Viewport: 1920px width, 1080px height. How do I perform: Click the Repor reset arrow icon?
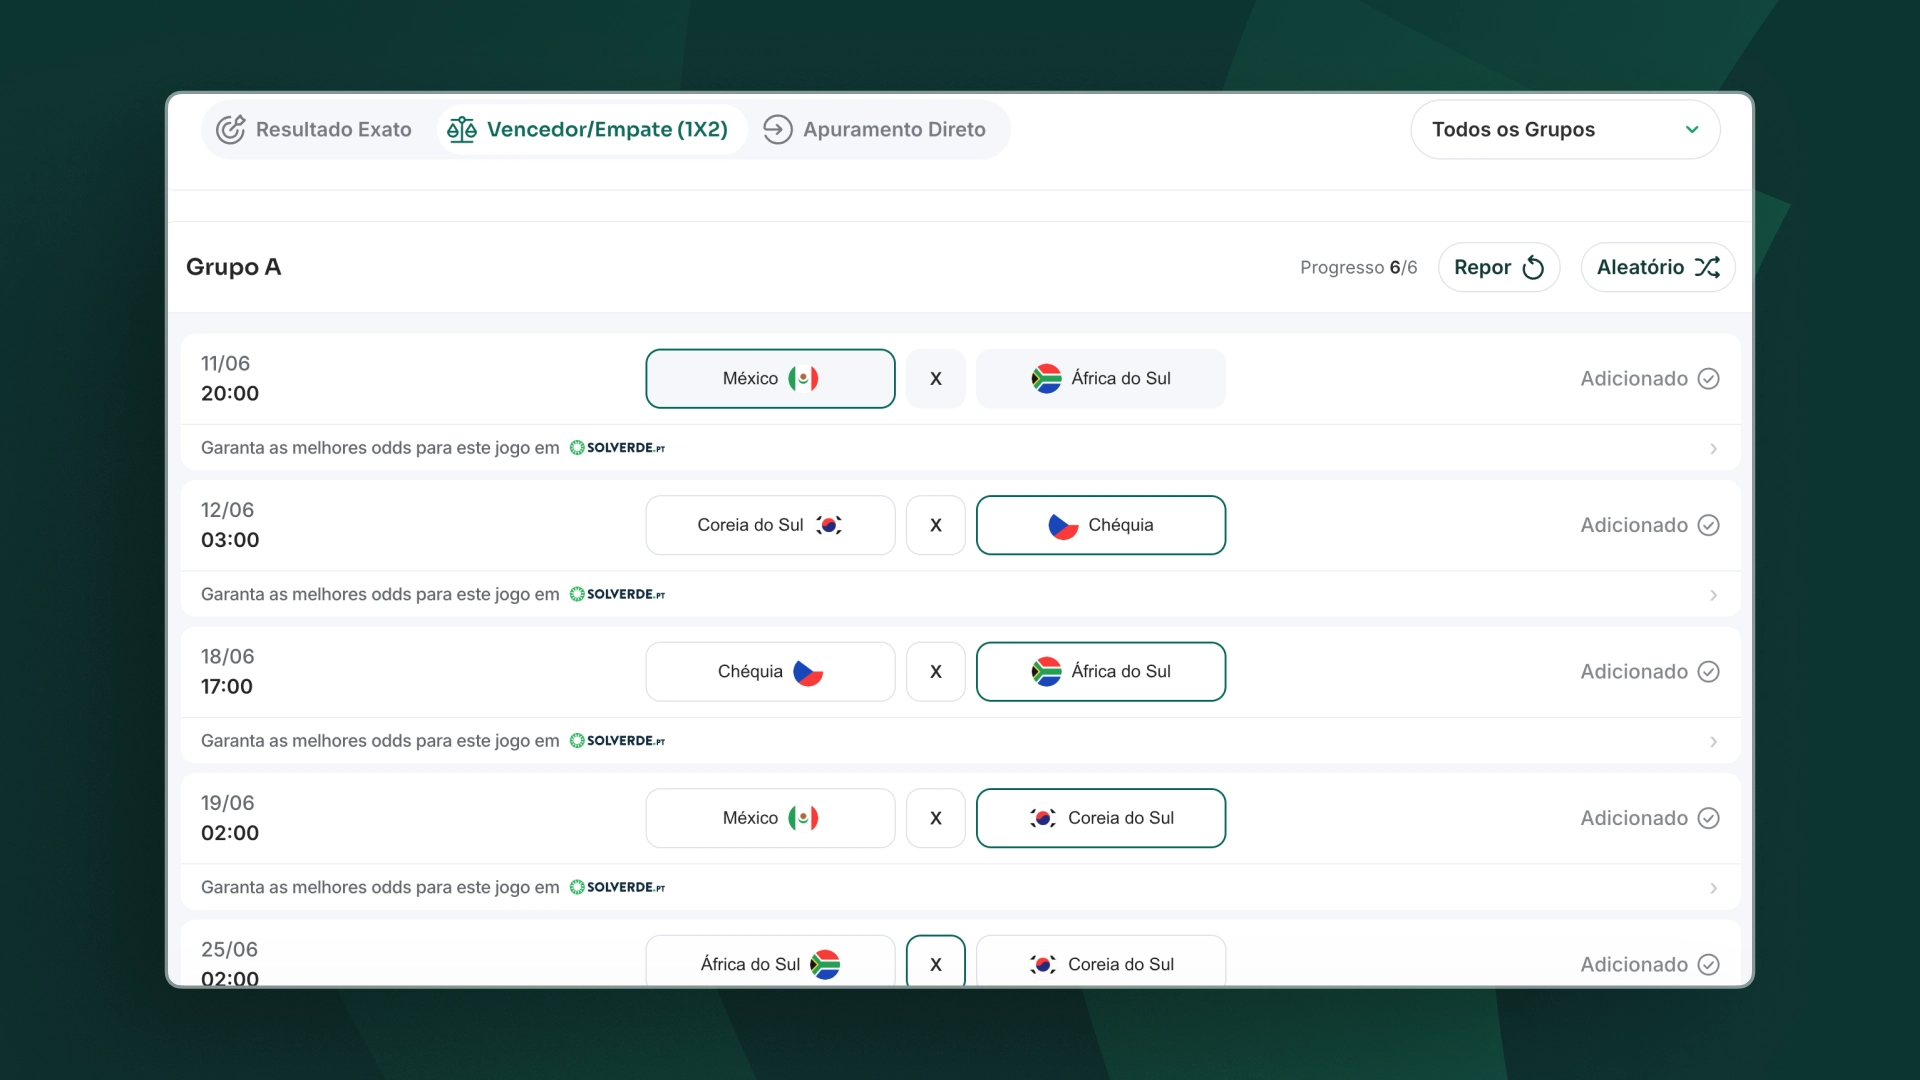[1533, 268]
